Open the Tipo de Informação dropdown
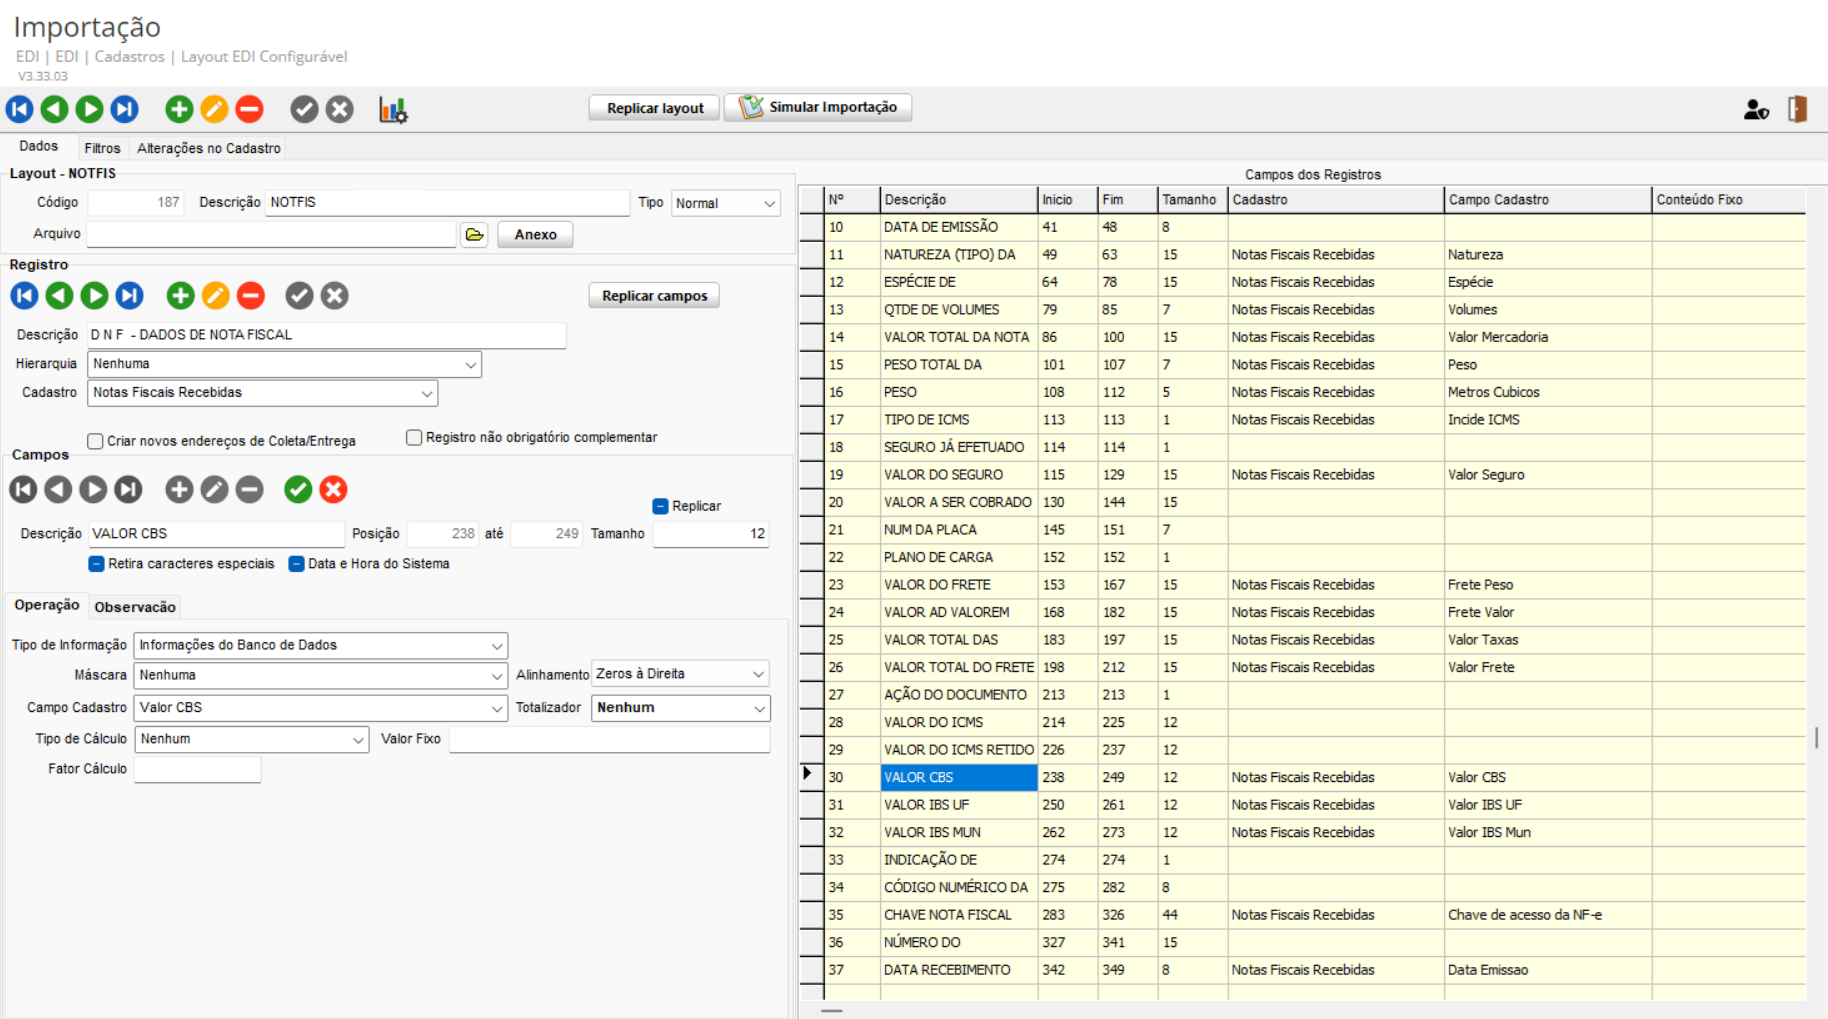1828x1019 pixels. [497, 646]
